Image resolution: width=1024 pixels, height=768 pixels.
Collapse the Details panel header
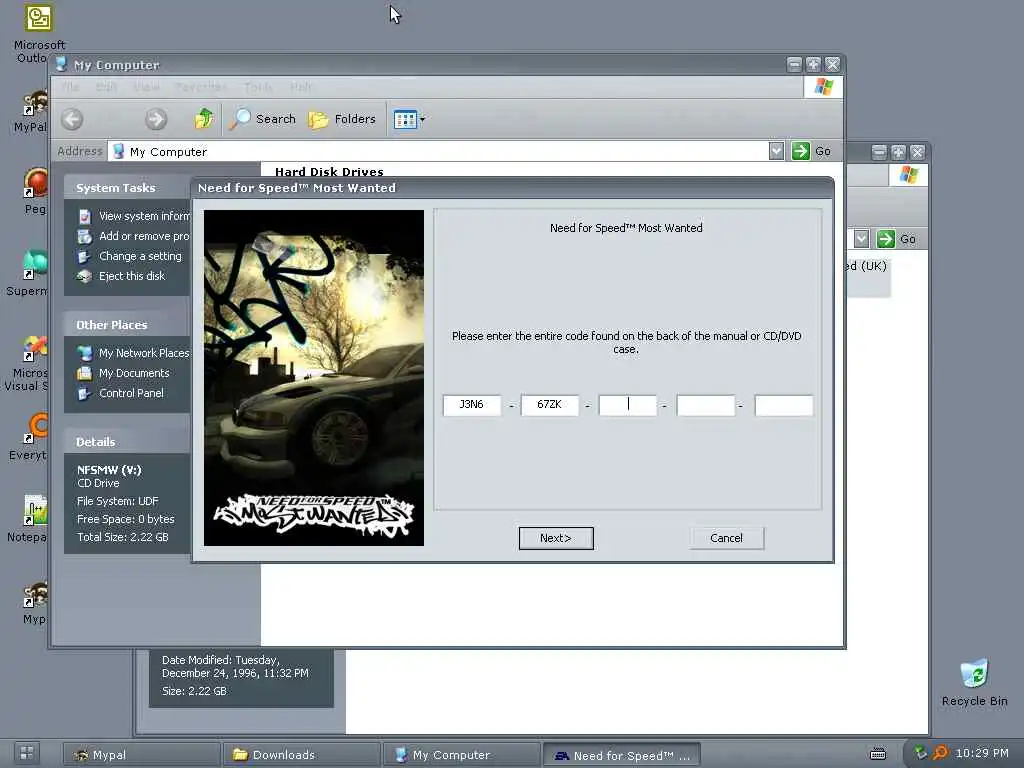pyautogui.click(x=127, y=442)
